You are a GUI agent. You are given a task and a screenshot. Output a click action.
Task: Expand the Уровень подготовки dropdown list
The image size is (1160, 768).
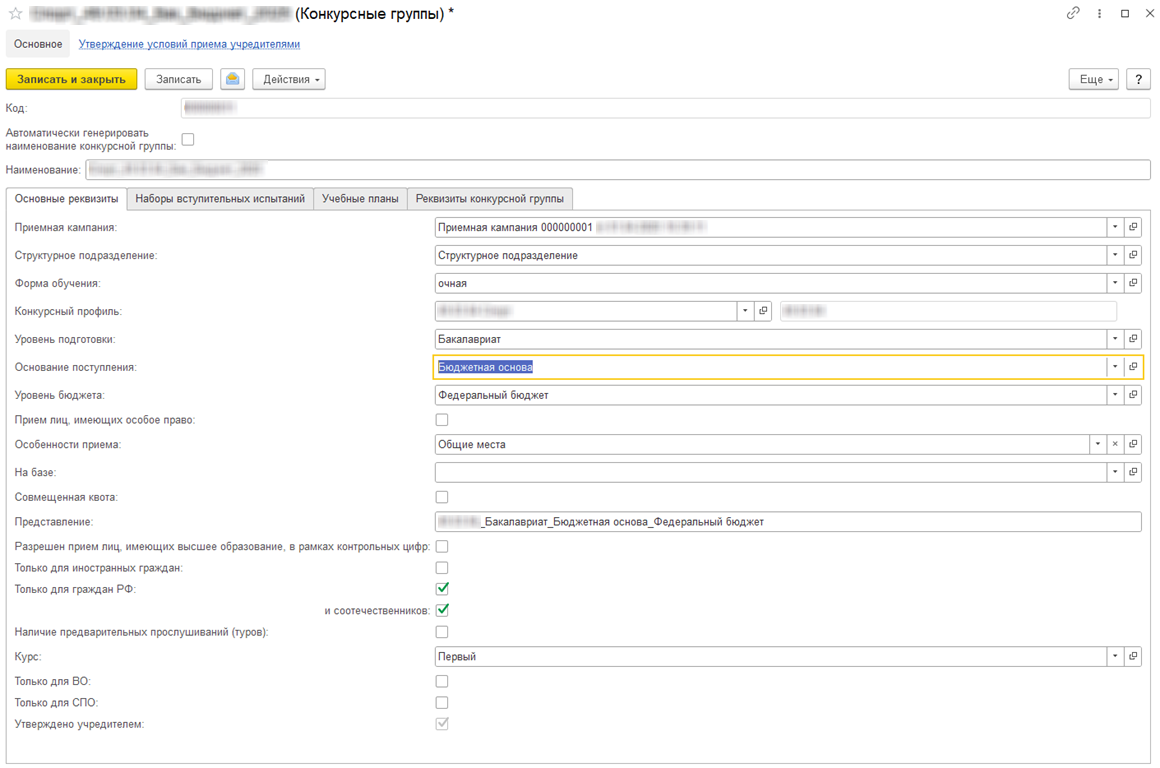pyautogui.click(x=1115, y=339)
